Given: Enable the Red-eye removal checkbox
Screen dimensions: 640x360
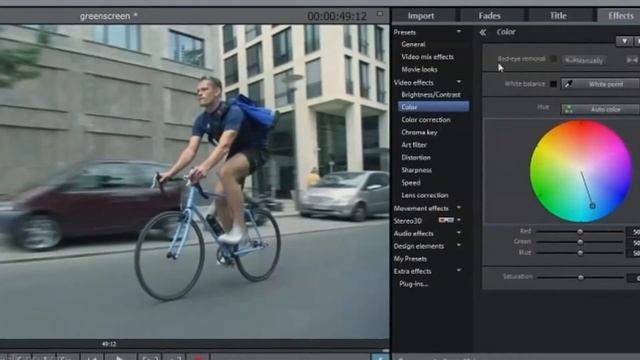Looking at the screenshot, I should [553, 59].
